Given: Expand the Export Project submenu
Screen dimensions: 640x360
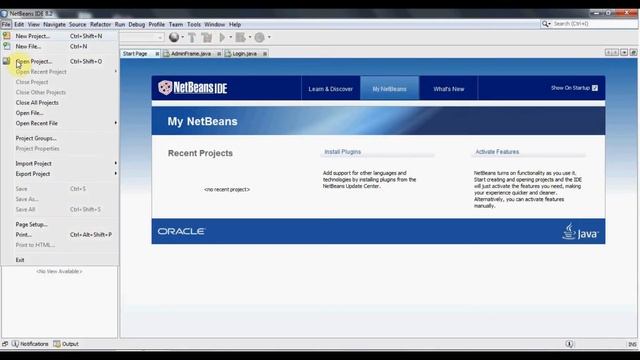Looking at the screenshot, I should [x=116, y=173].
